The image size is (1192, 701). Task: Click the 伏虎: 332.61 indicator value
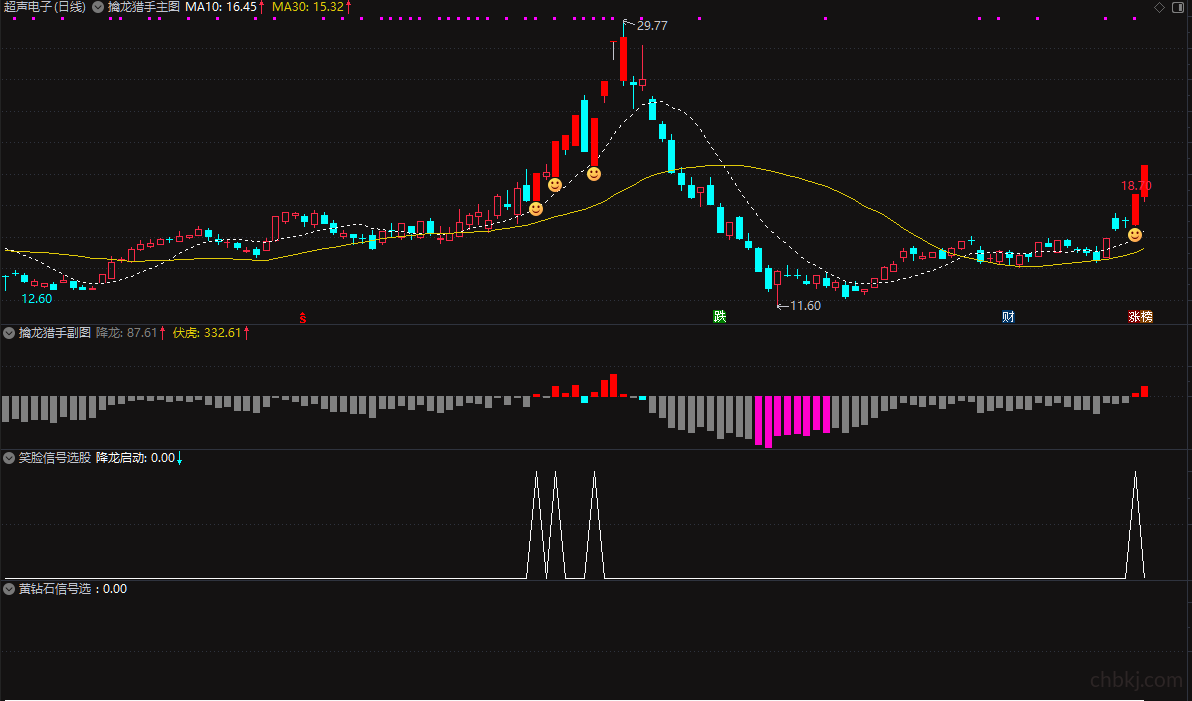(207, 333)
